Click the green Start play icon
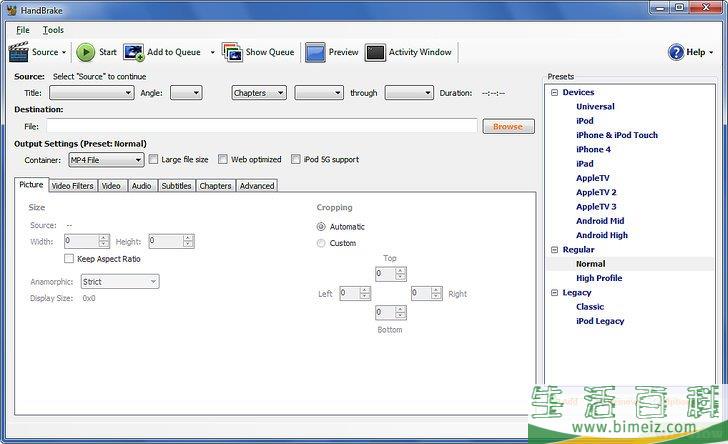This screenshot has width=728, height=444. (85, 52)
